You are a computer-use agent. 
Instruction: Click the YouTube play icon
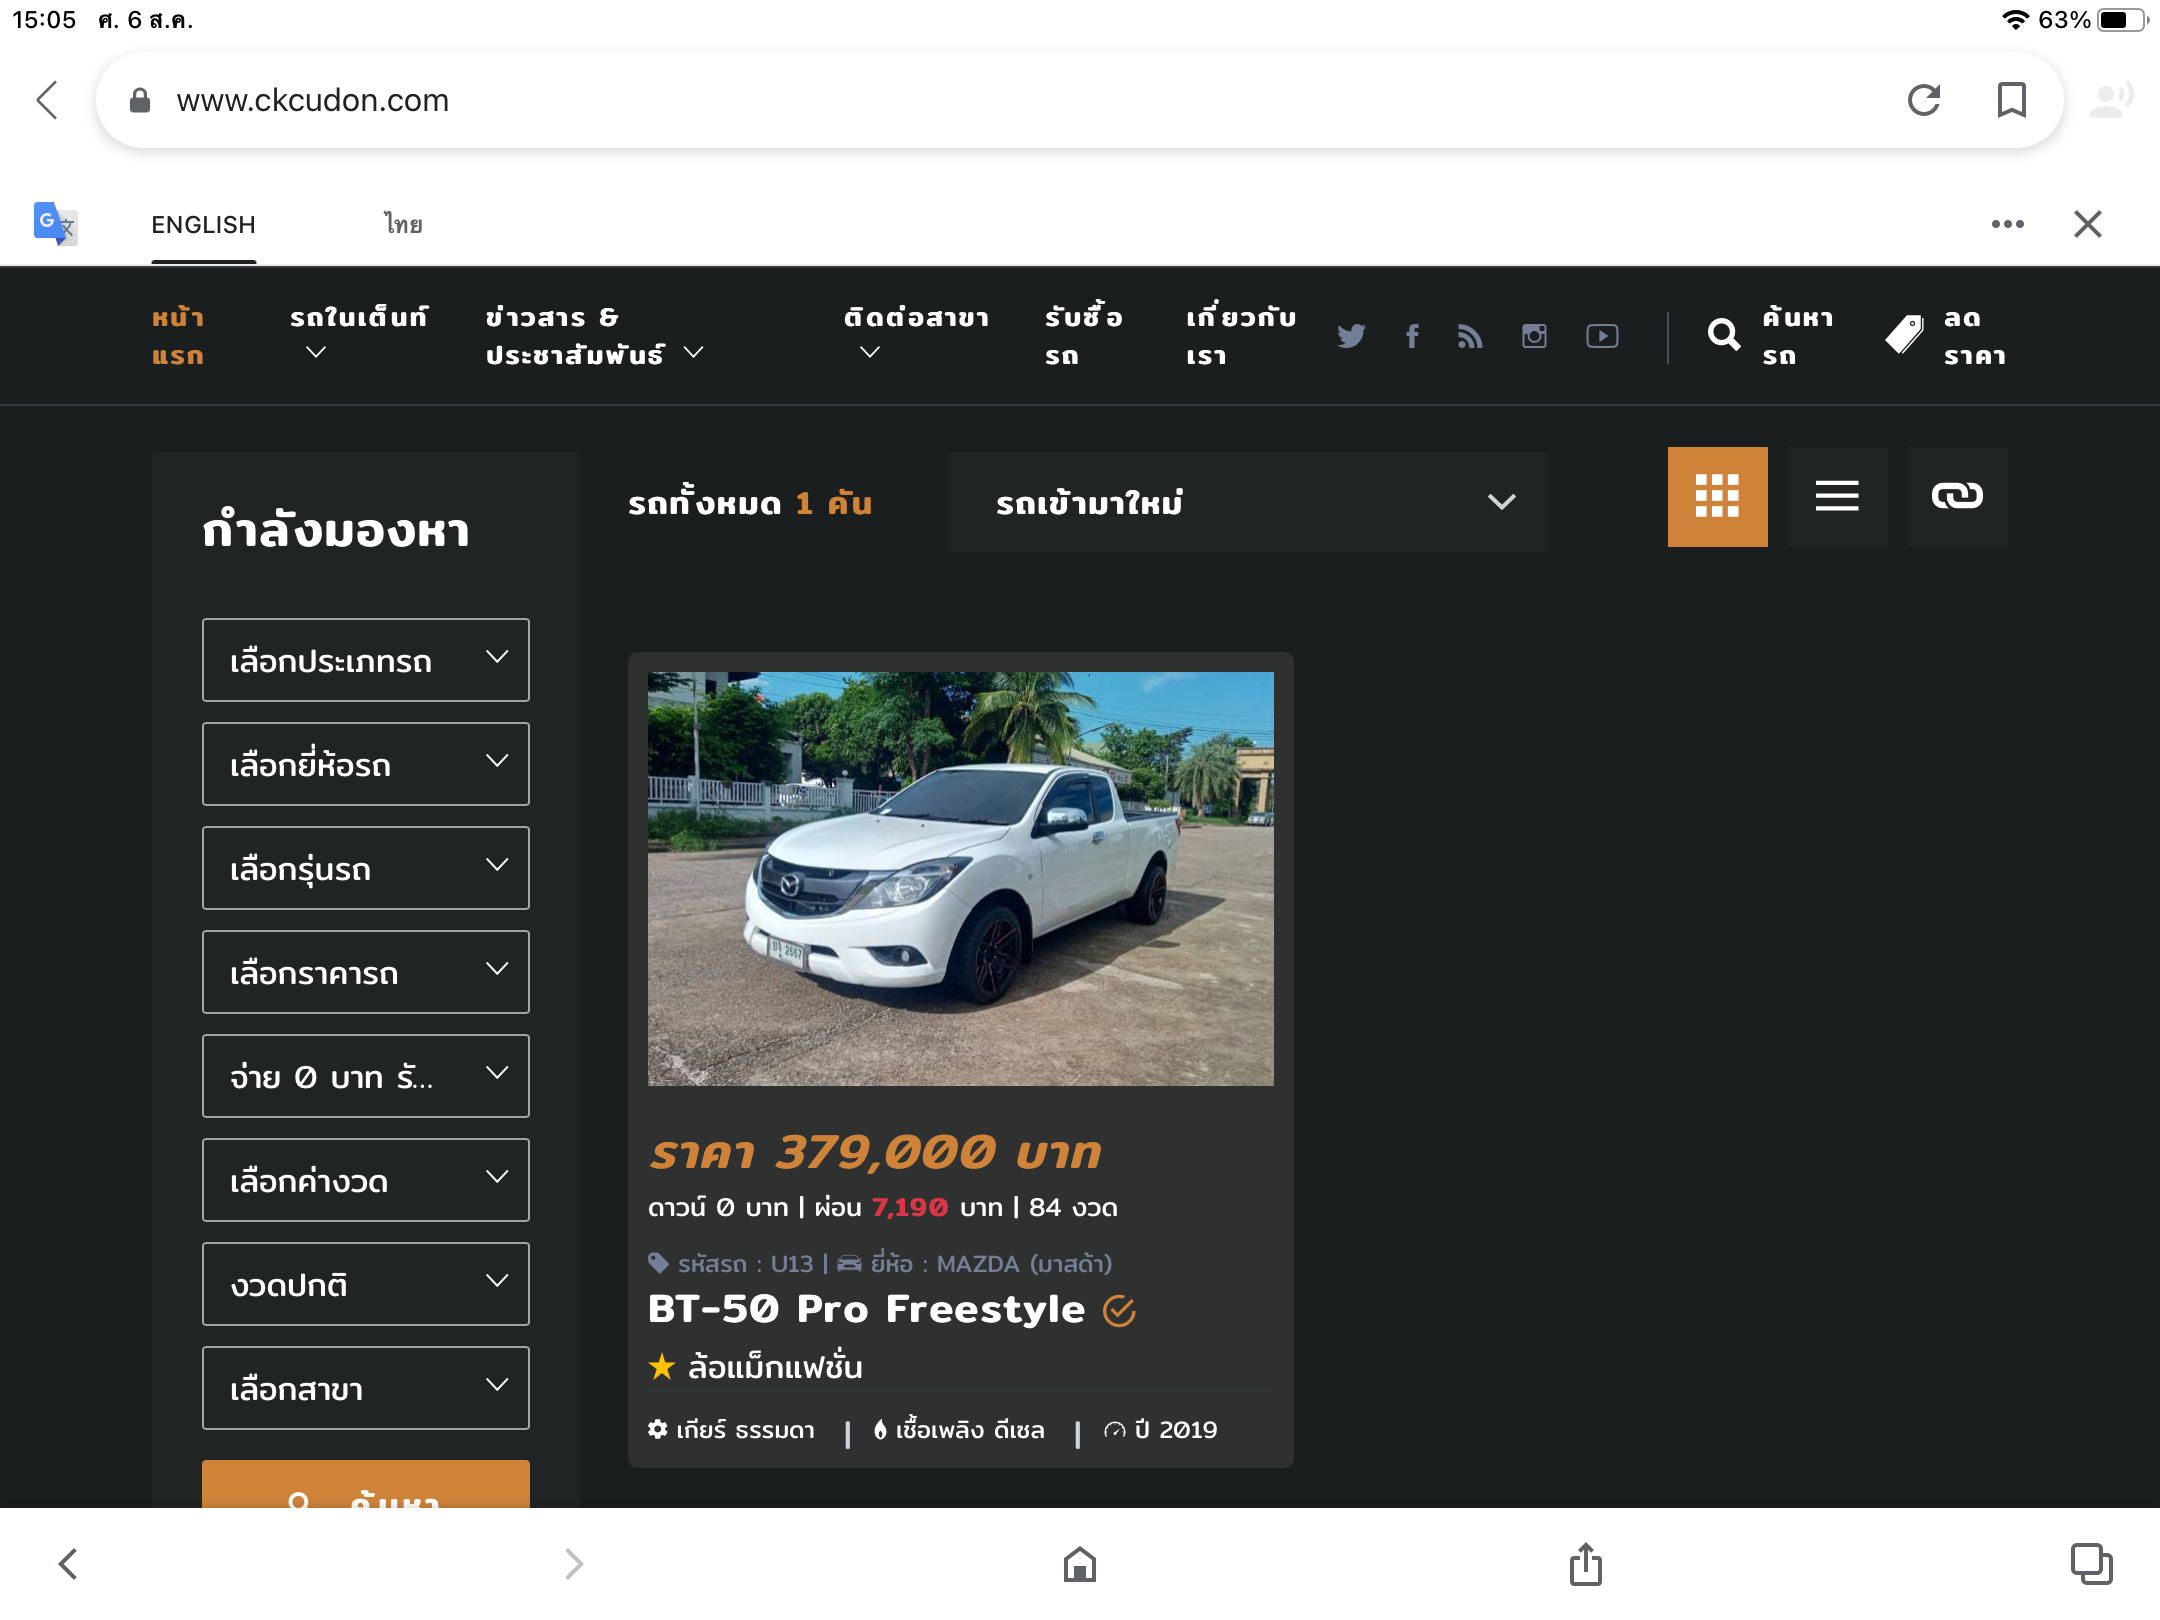[1602, 336]
